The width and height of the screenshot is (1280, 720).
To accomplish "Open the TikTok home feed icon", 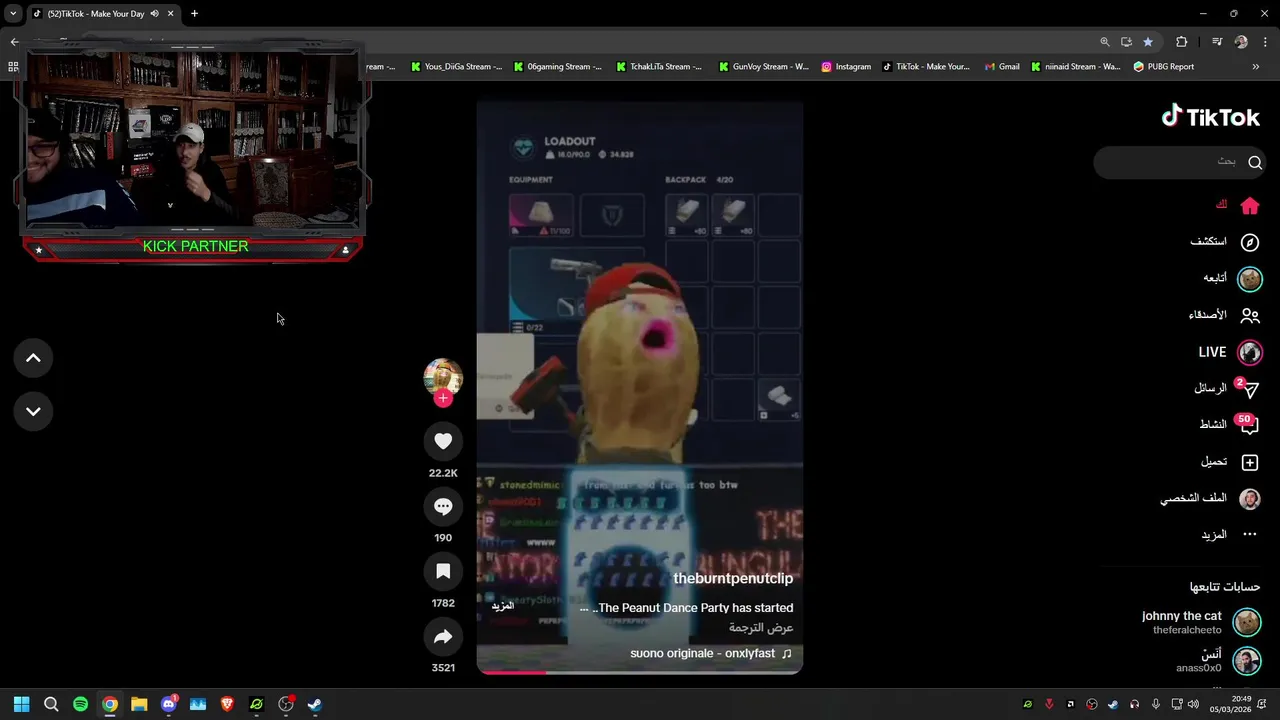I will (1250, 206).
